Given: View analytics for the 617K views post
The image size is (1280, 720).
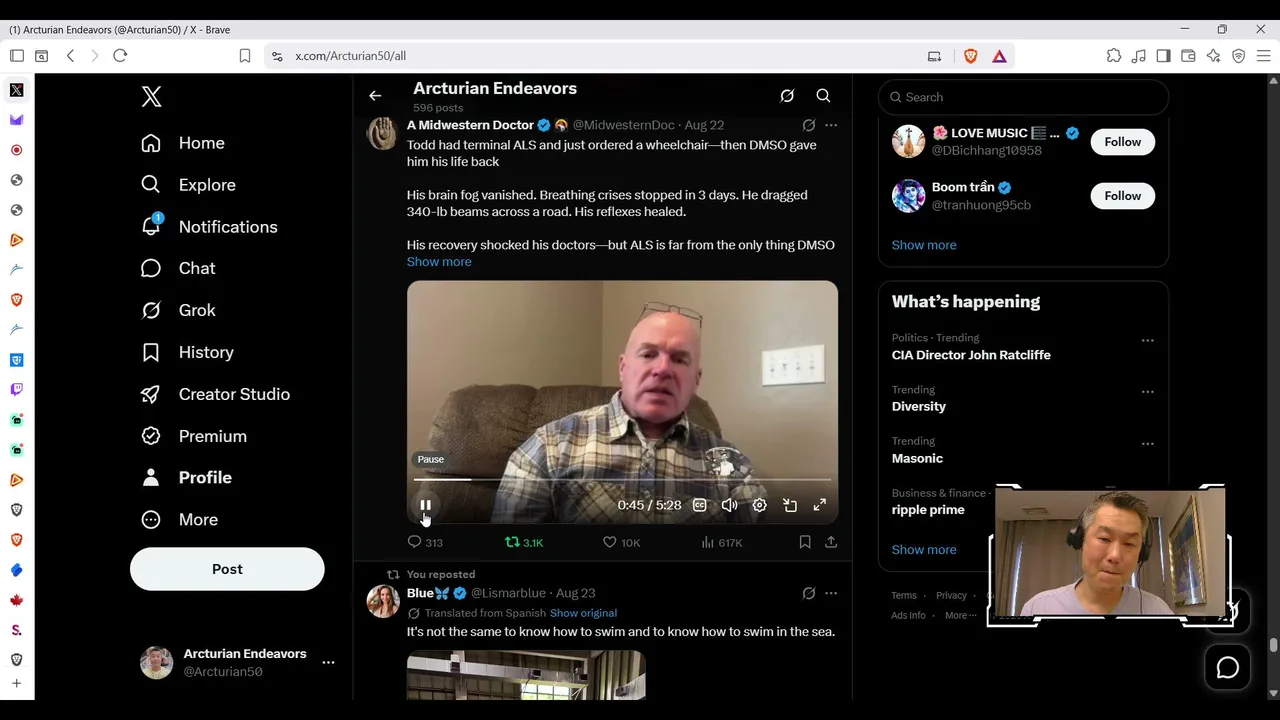Looking at the screenshot, I should pos(721,542).
